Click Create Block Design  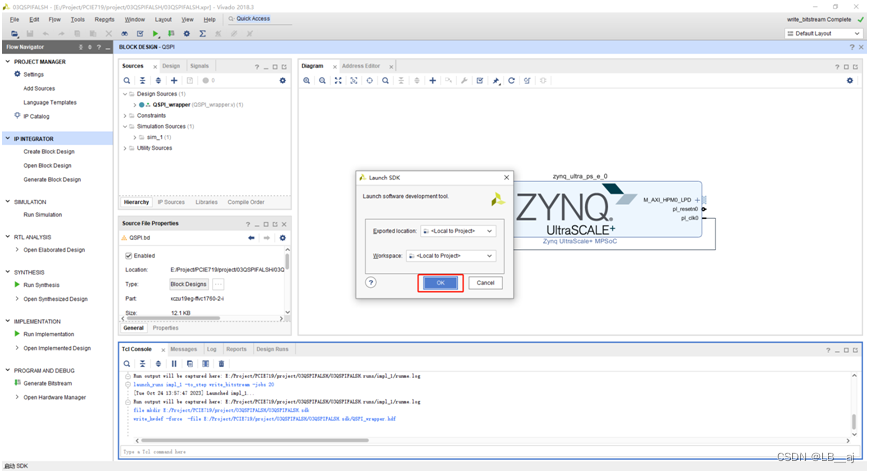tap(49, 151)
